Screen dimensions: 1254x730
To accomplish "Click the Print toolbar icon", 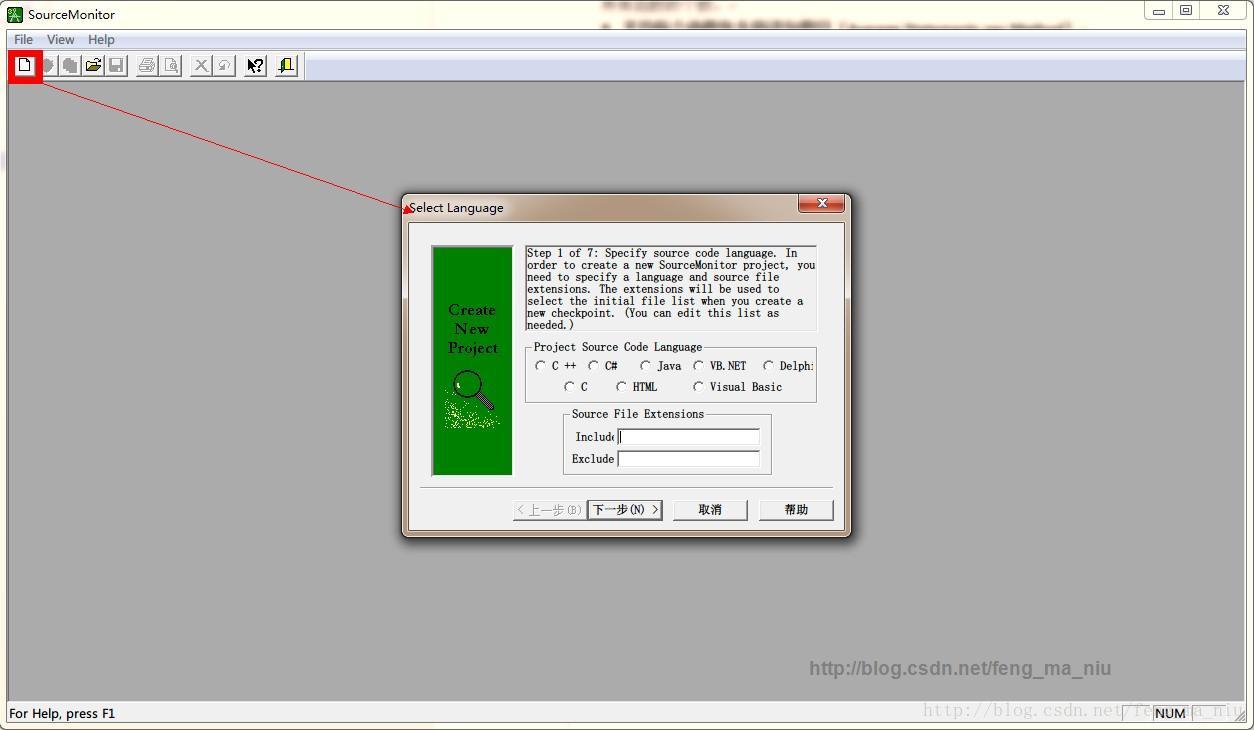I will point(147,66).
